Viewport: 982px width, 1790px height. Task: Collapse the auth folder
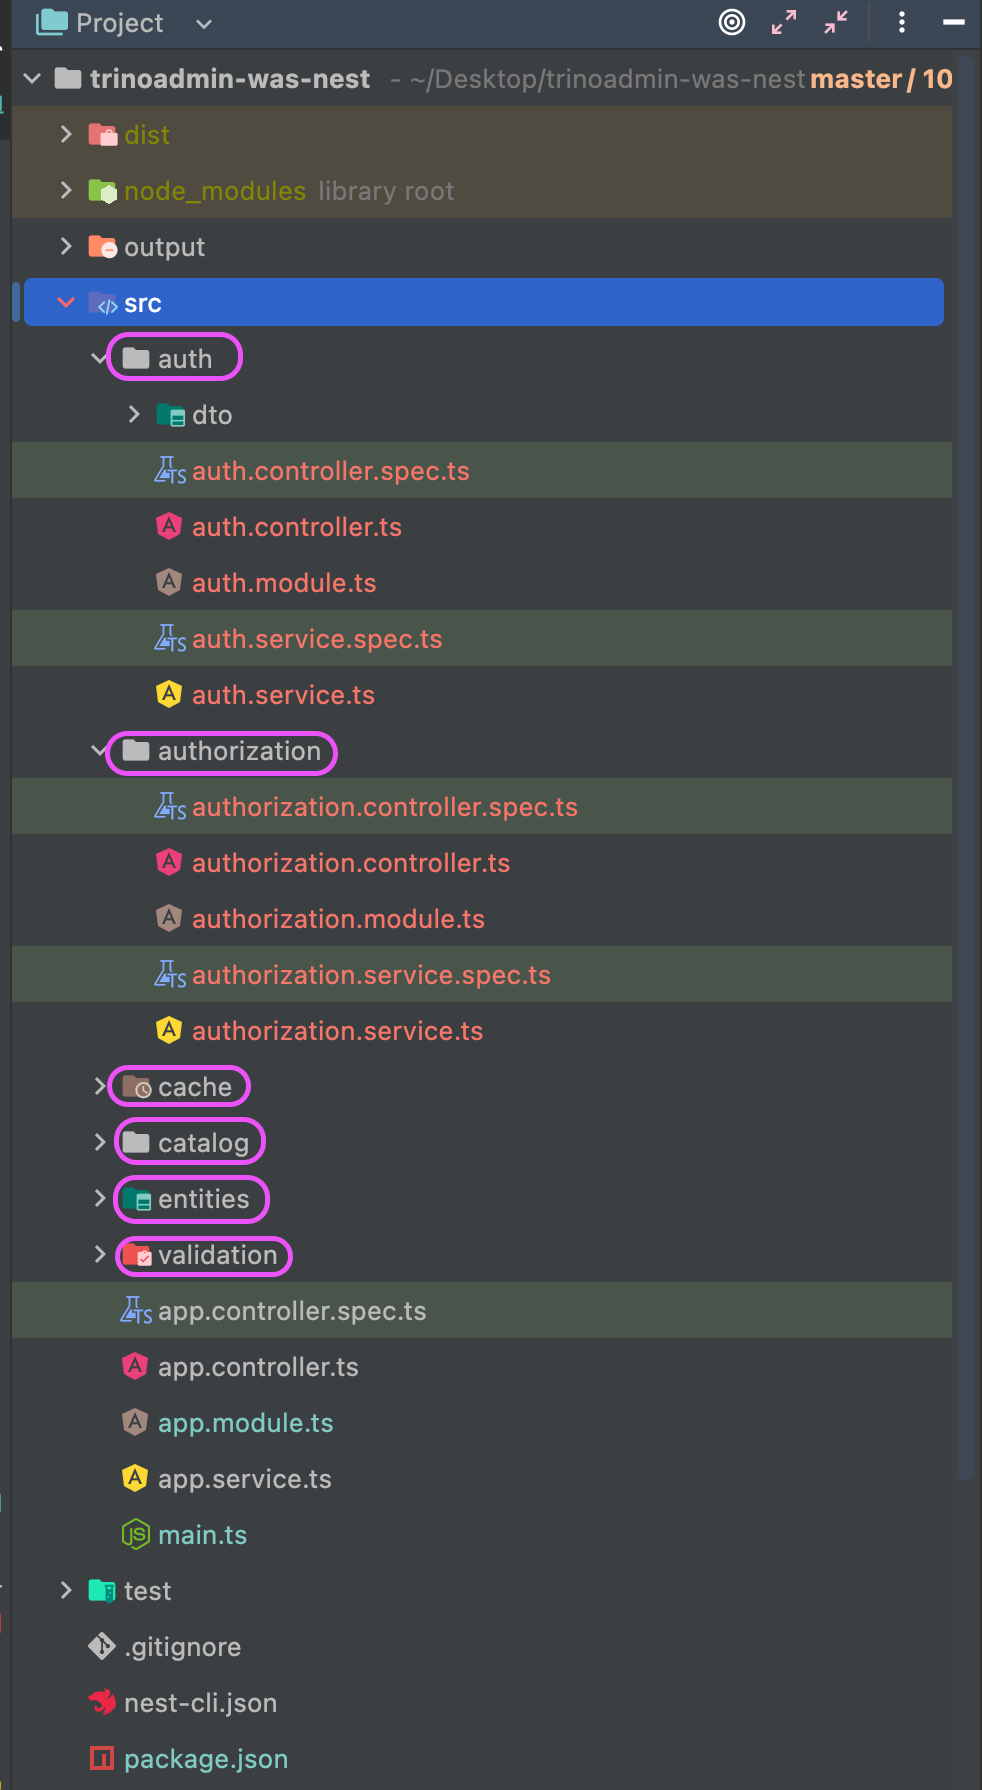[99, 358]
